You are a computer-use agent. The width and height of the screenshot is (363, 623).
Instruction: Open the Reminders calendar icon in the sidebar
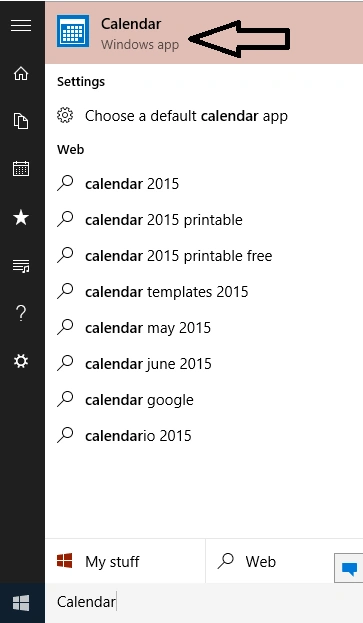[x=21, y=168]
